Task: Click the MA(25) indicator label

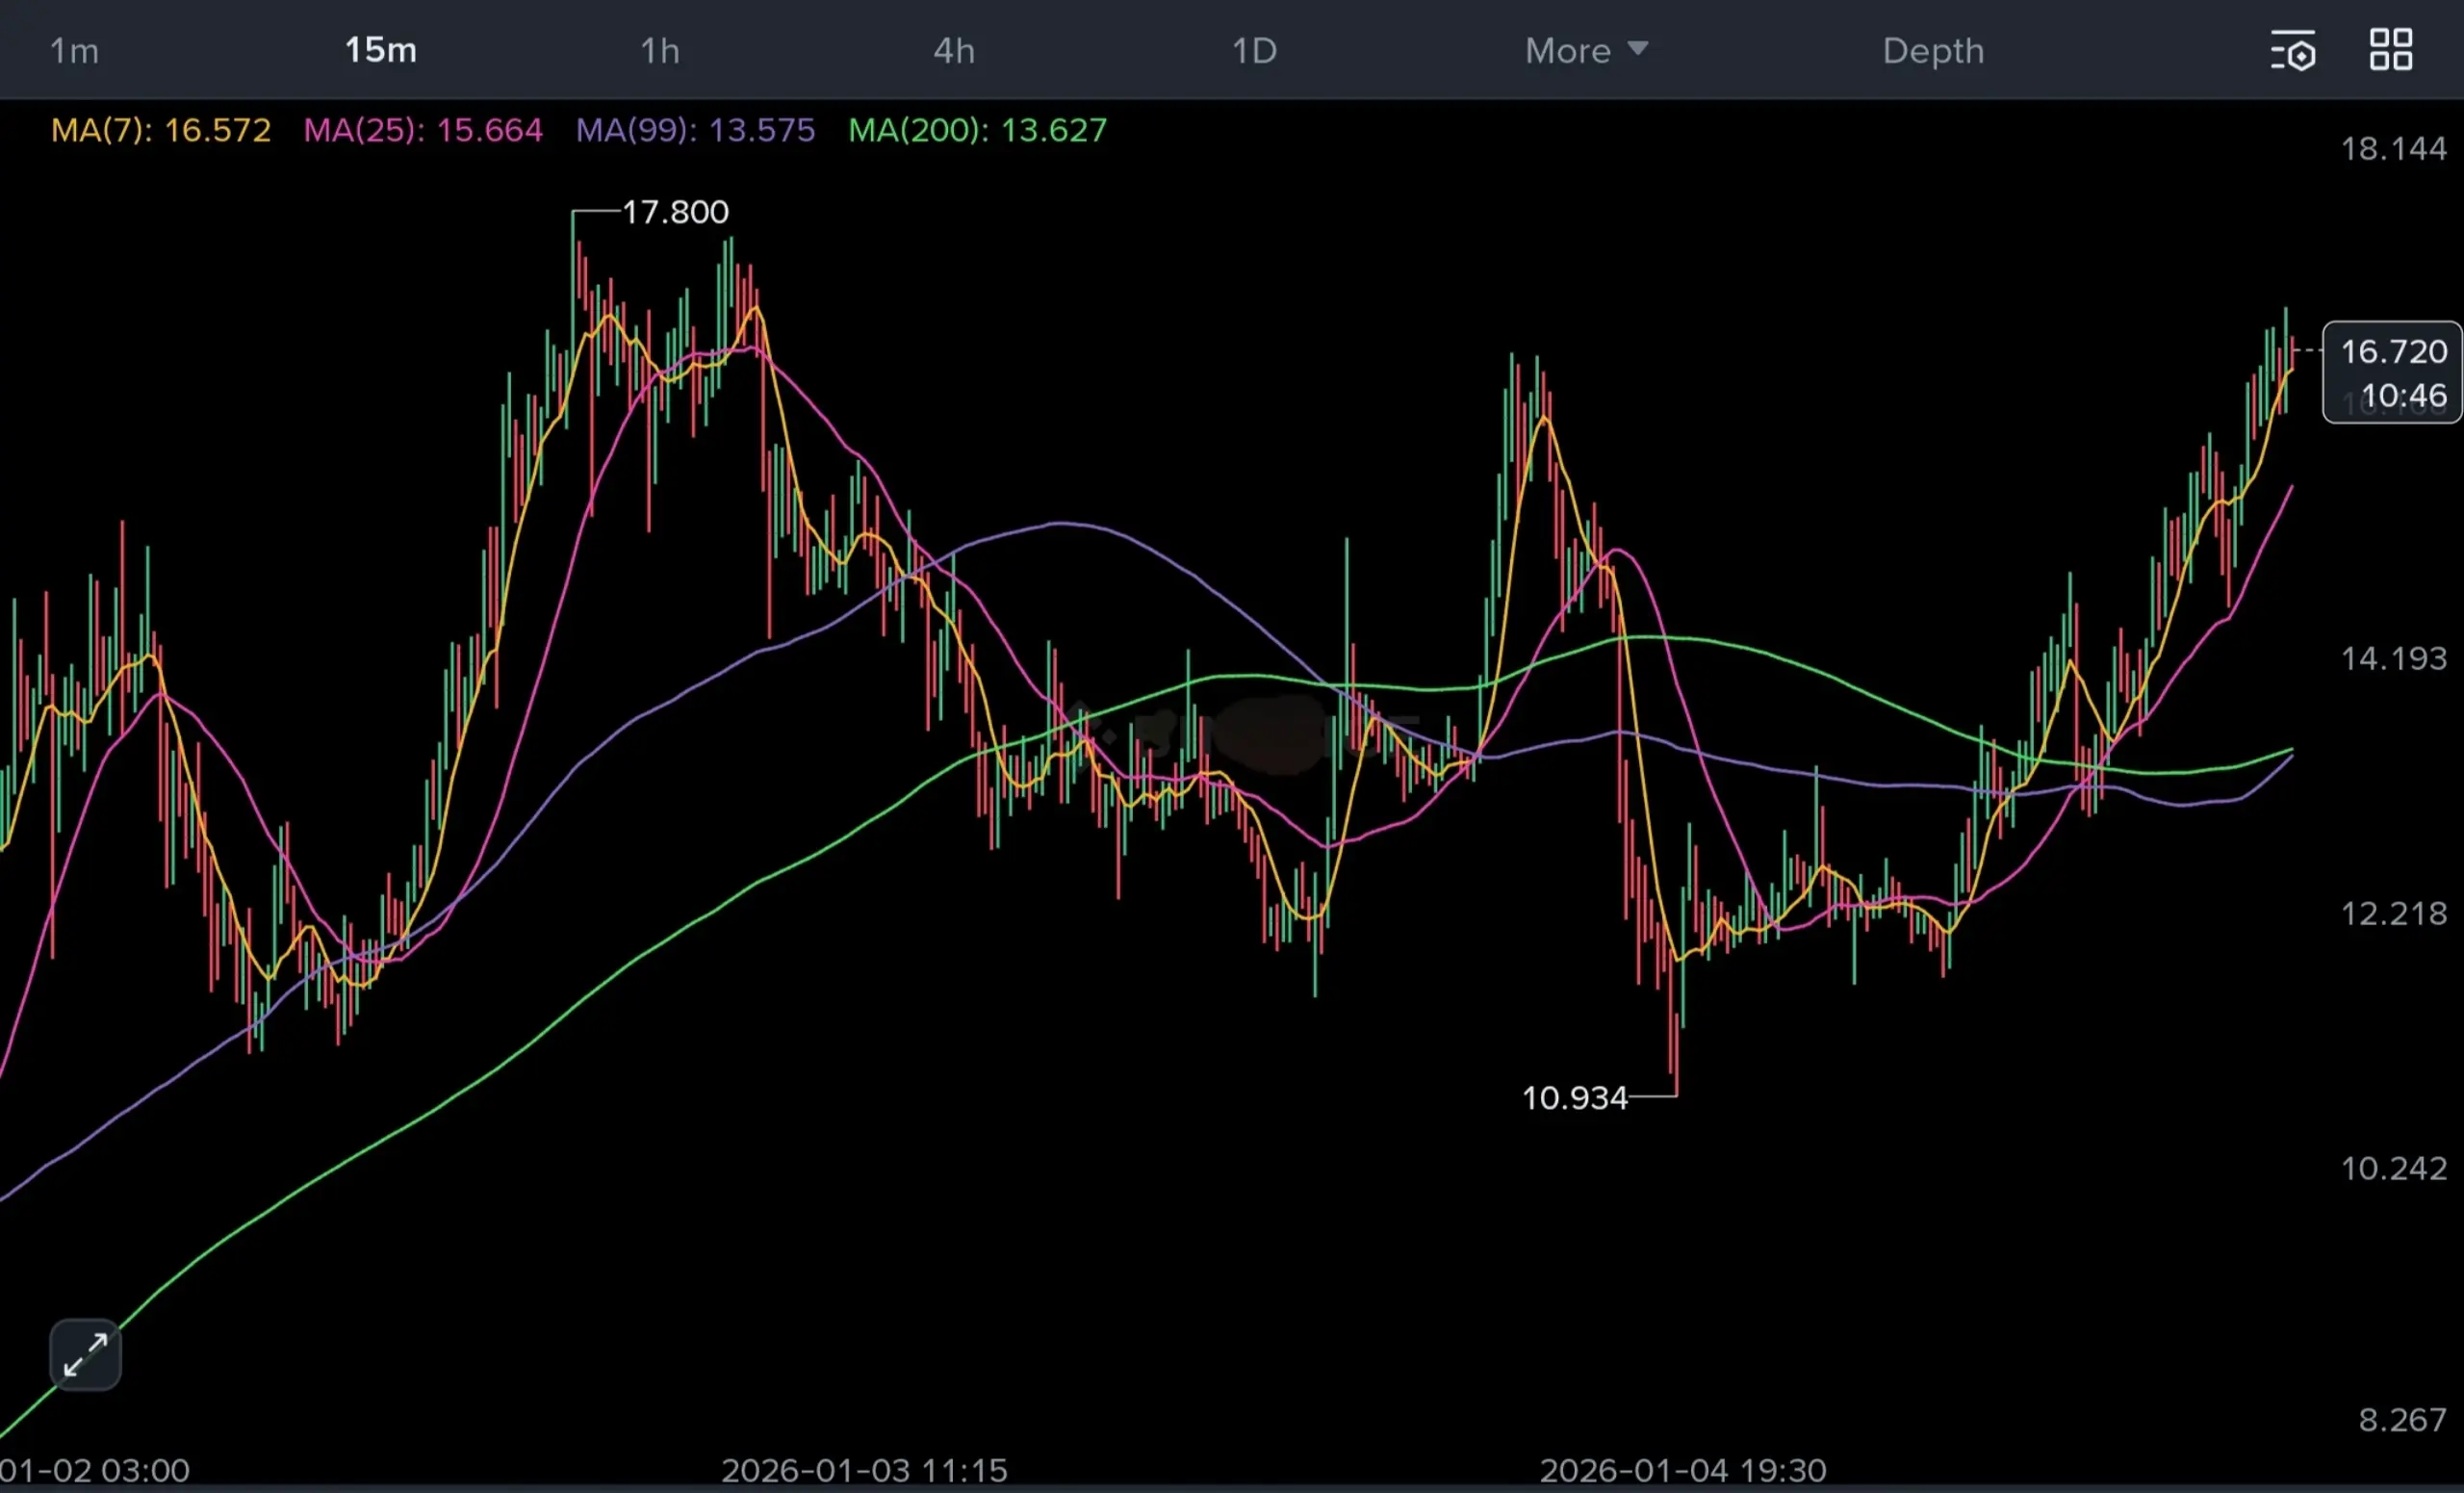Action: [423, 130]
